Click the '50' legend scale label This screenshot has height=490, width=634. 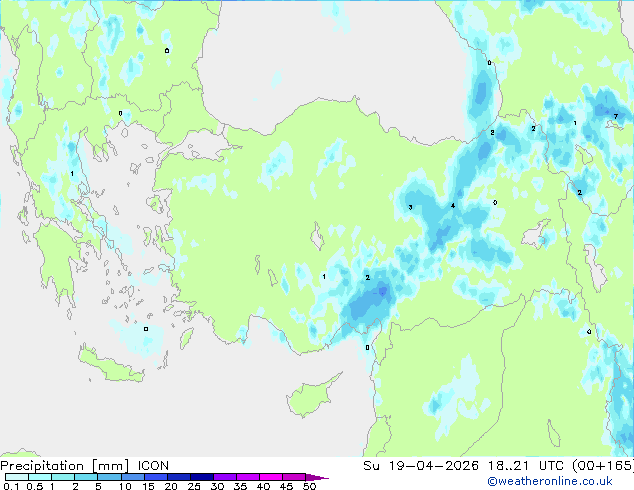pyautogui.click(x=309, y=486)
